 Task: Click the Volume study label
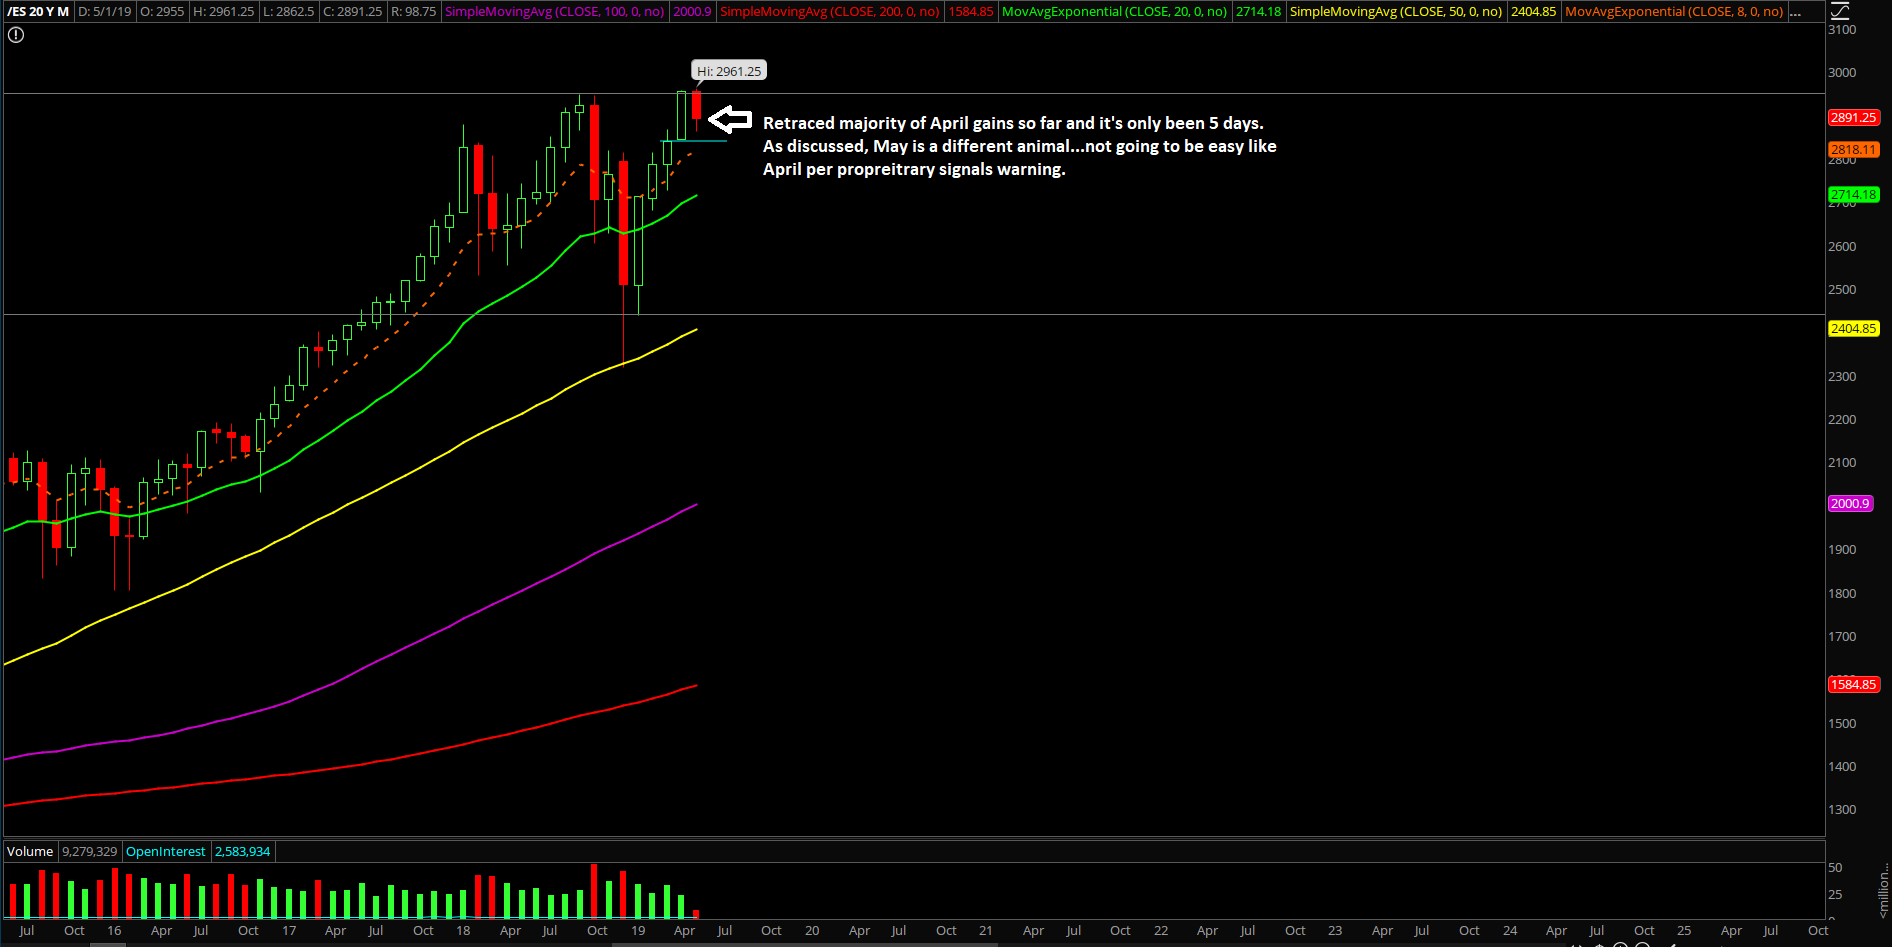pos(30,852)
